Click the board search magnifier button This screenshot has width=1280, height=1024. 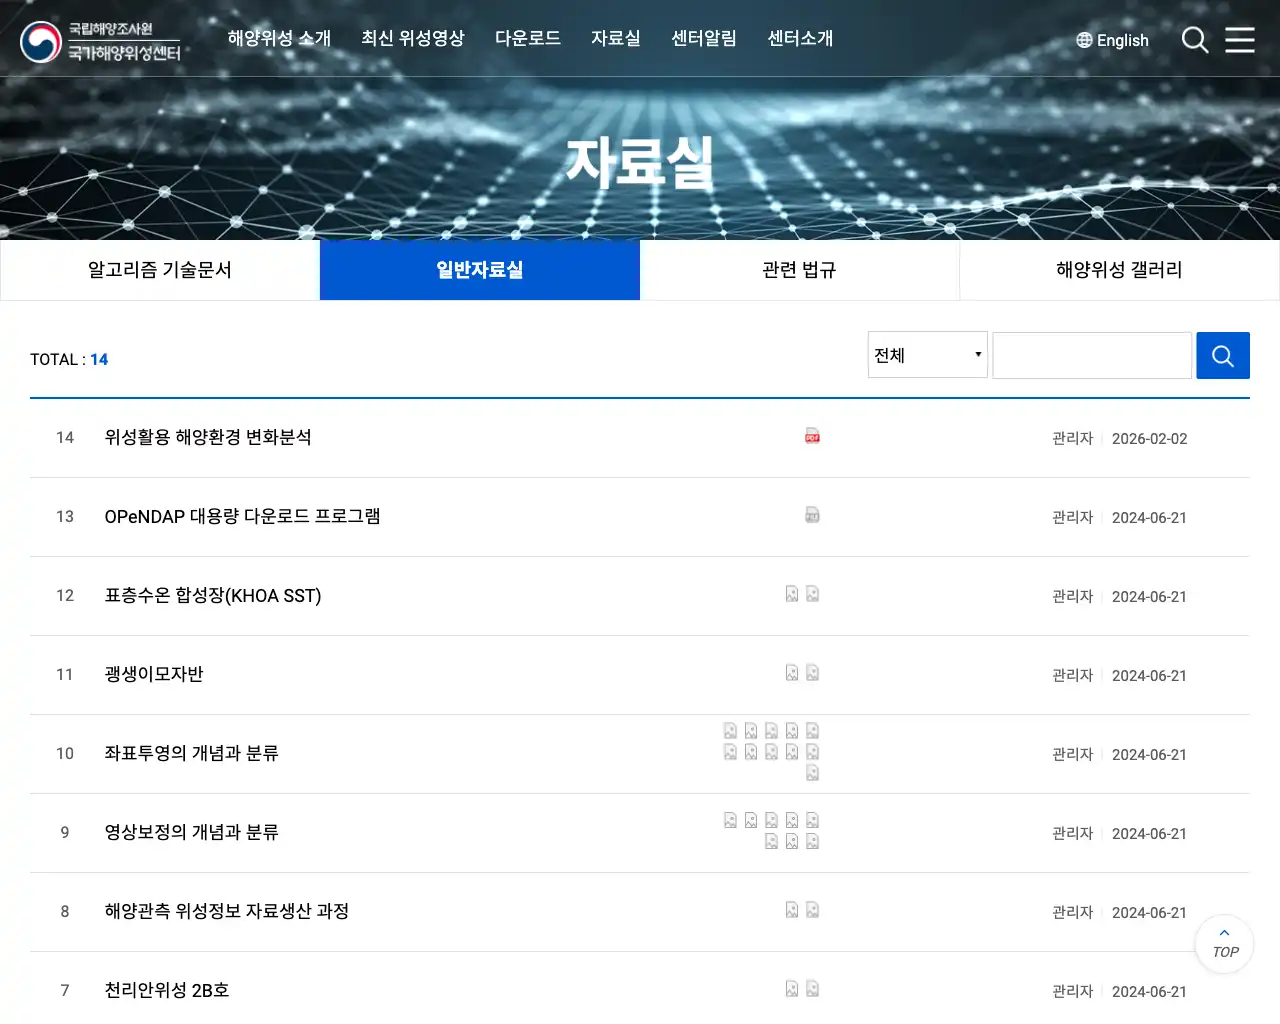(x=1222, y=355)
